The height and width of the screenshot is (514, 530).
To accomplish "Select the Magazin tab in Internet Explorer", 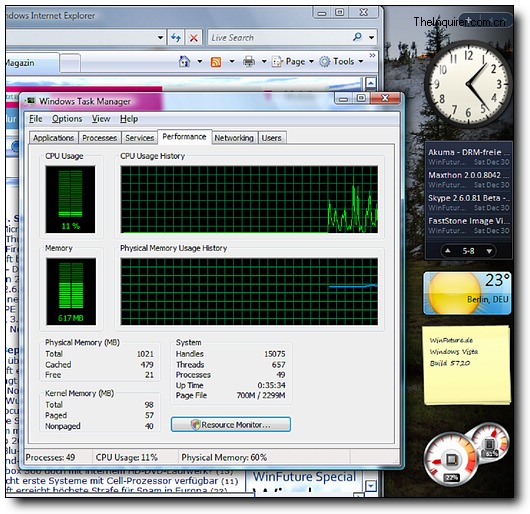I will pyautogui.click(x=32, y=63).
